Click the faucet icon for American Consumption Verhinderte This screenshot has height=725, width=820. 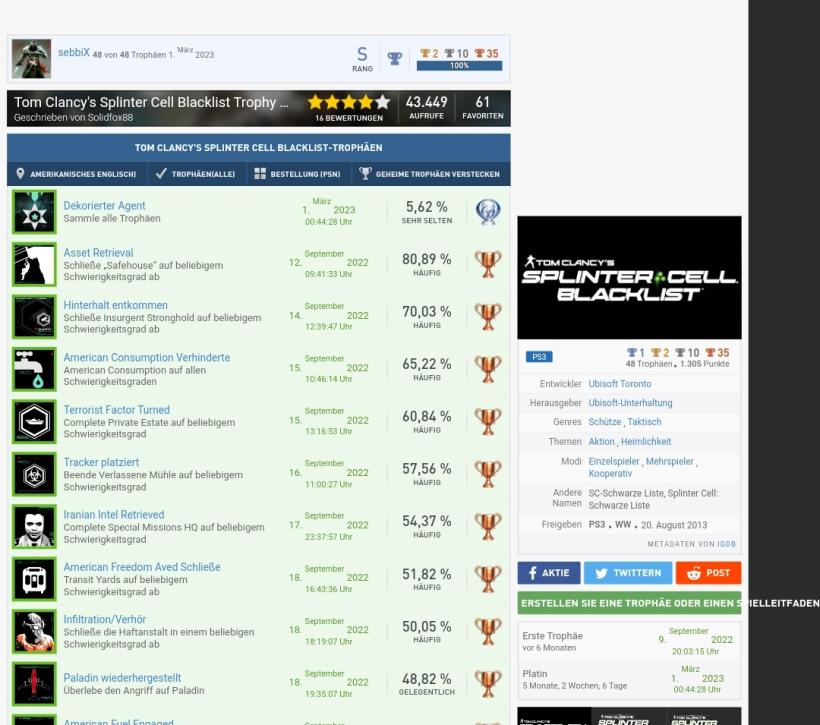[x=34, y=369]
